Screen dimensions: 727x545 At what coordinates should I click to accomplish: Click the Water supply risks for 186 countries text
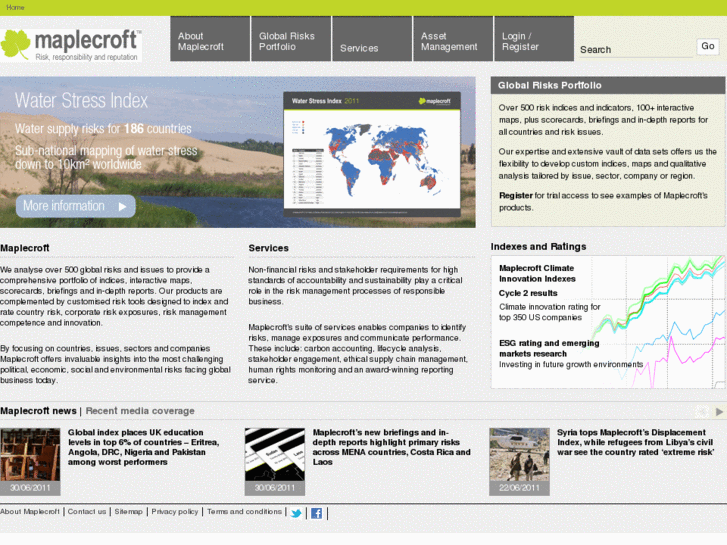click(x=103, y=128)
